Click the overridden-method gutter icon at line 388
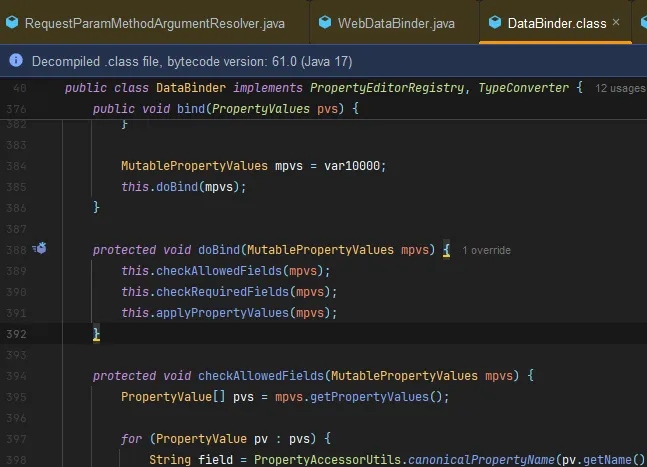The image size is (647, 467). point(40,248)
